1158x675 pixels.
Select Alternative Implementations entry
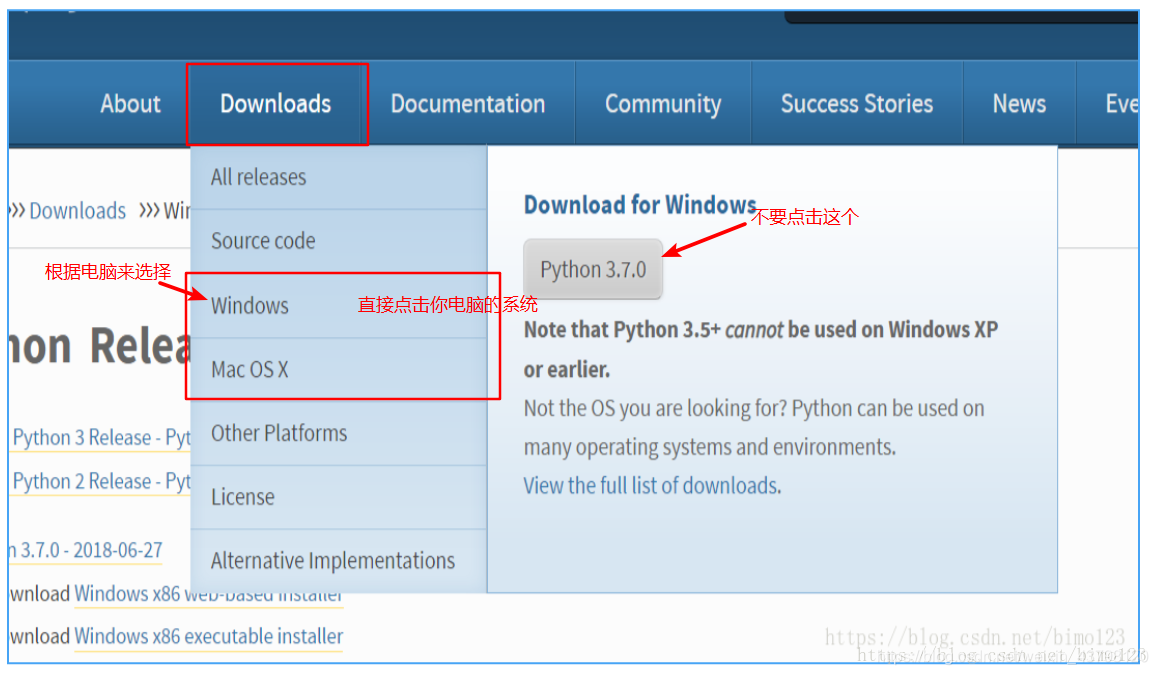click(339, 561)
